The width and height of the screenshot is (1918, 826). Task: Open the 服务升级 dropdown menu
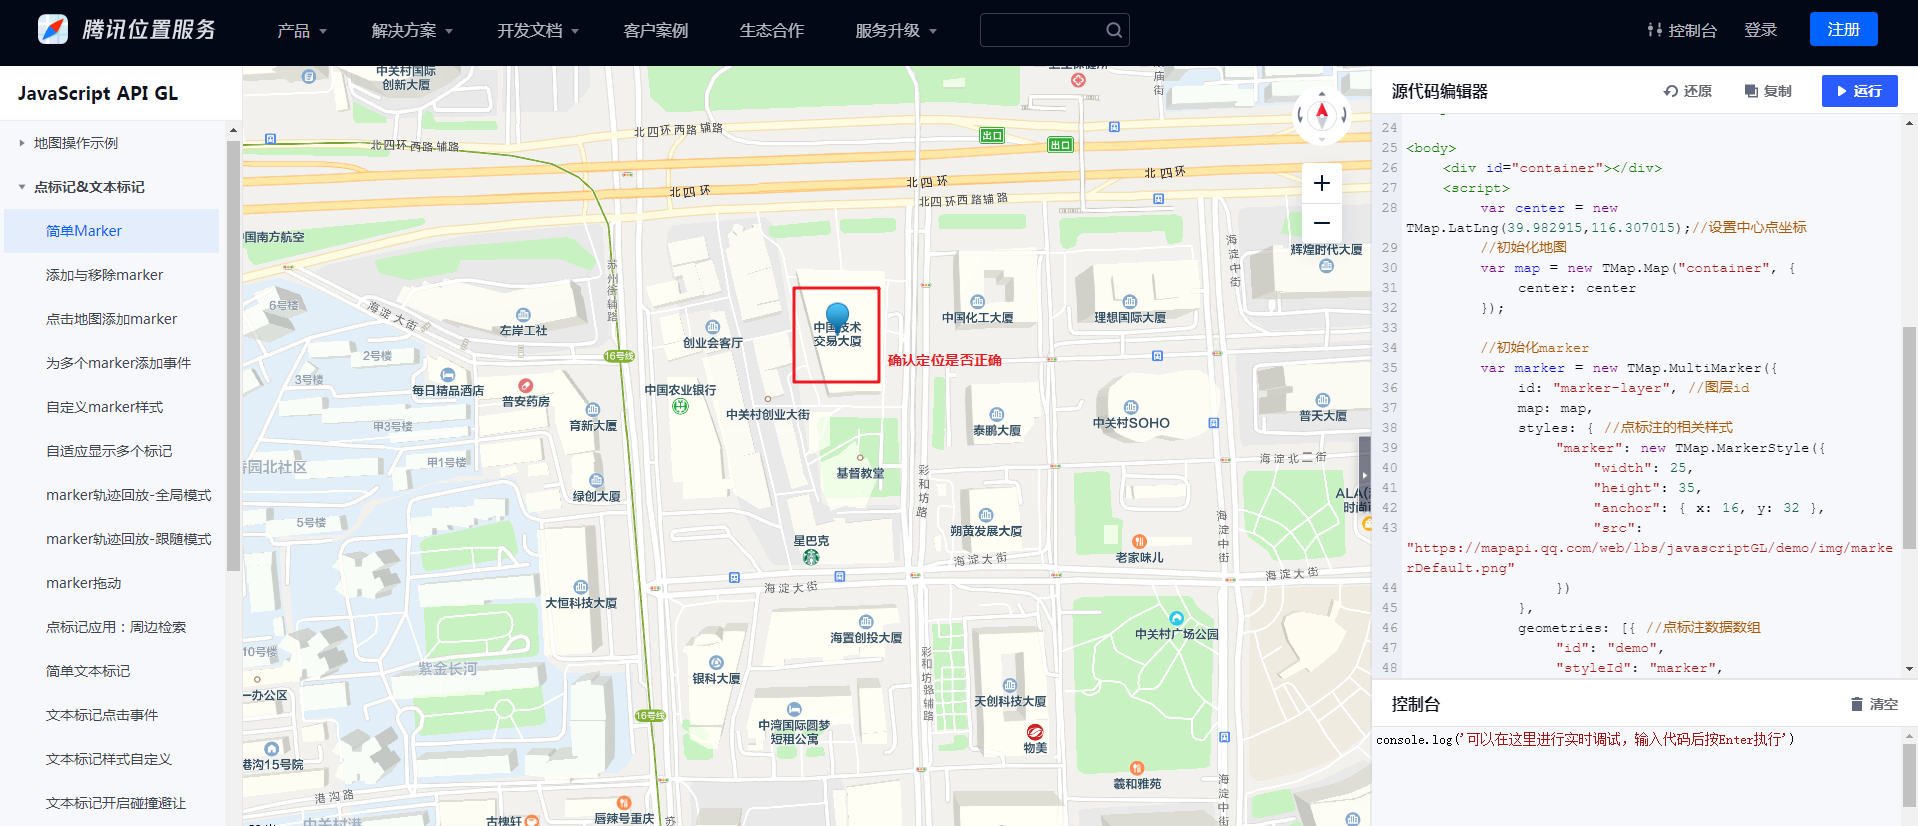point(896,31)
